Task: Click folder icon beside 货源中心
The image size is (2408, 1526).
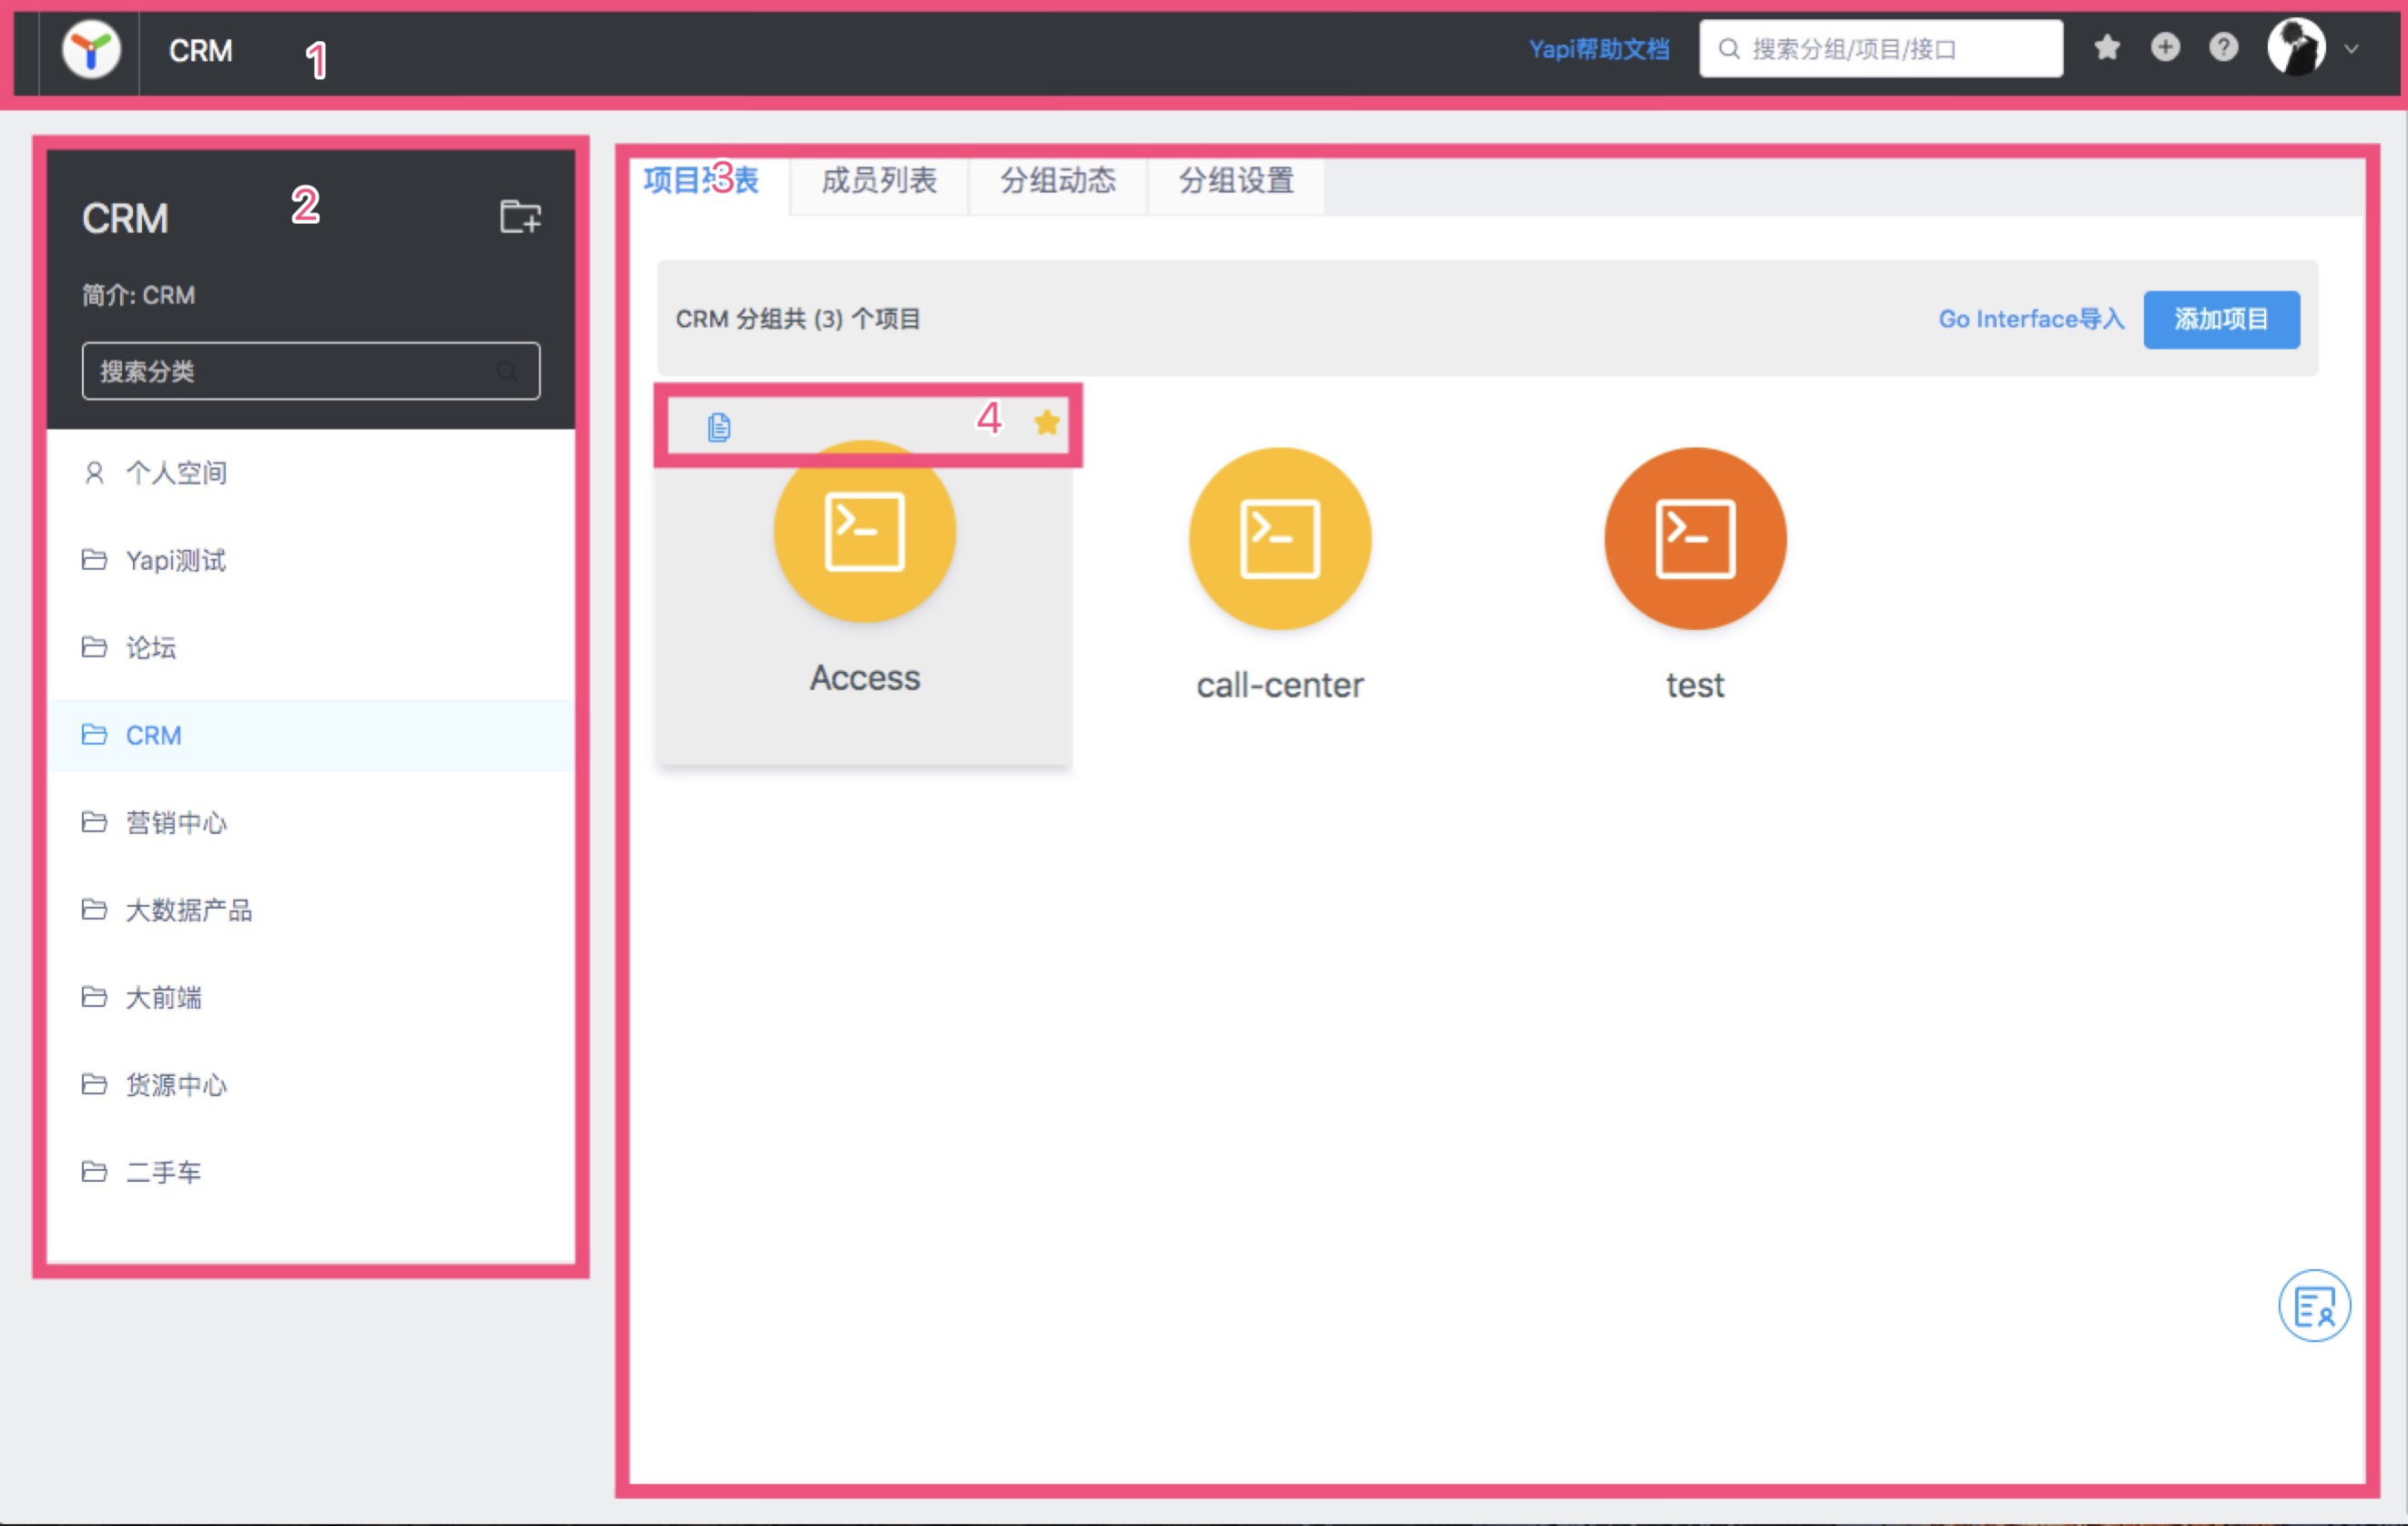Action: click(x=94, y=1084)
